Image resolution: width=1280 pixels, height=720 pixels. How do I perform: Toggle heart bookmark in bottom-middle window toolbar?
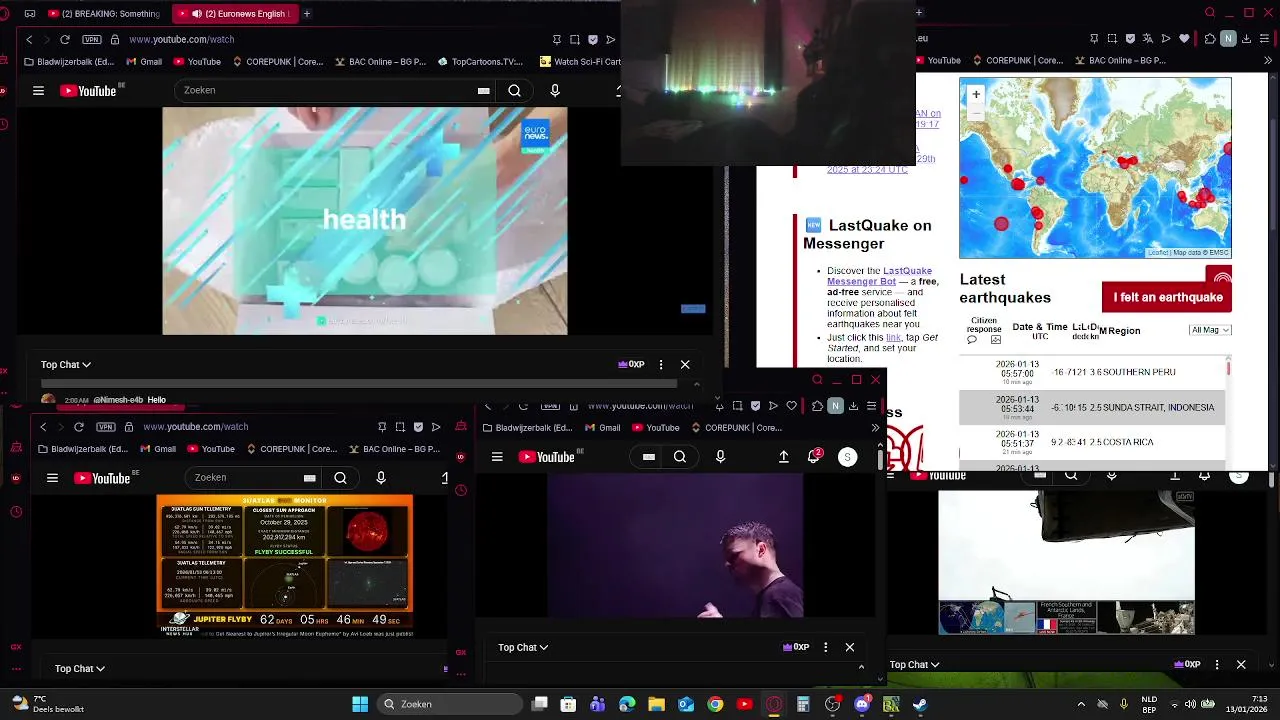click(x=791, y=406)
